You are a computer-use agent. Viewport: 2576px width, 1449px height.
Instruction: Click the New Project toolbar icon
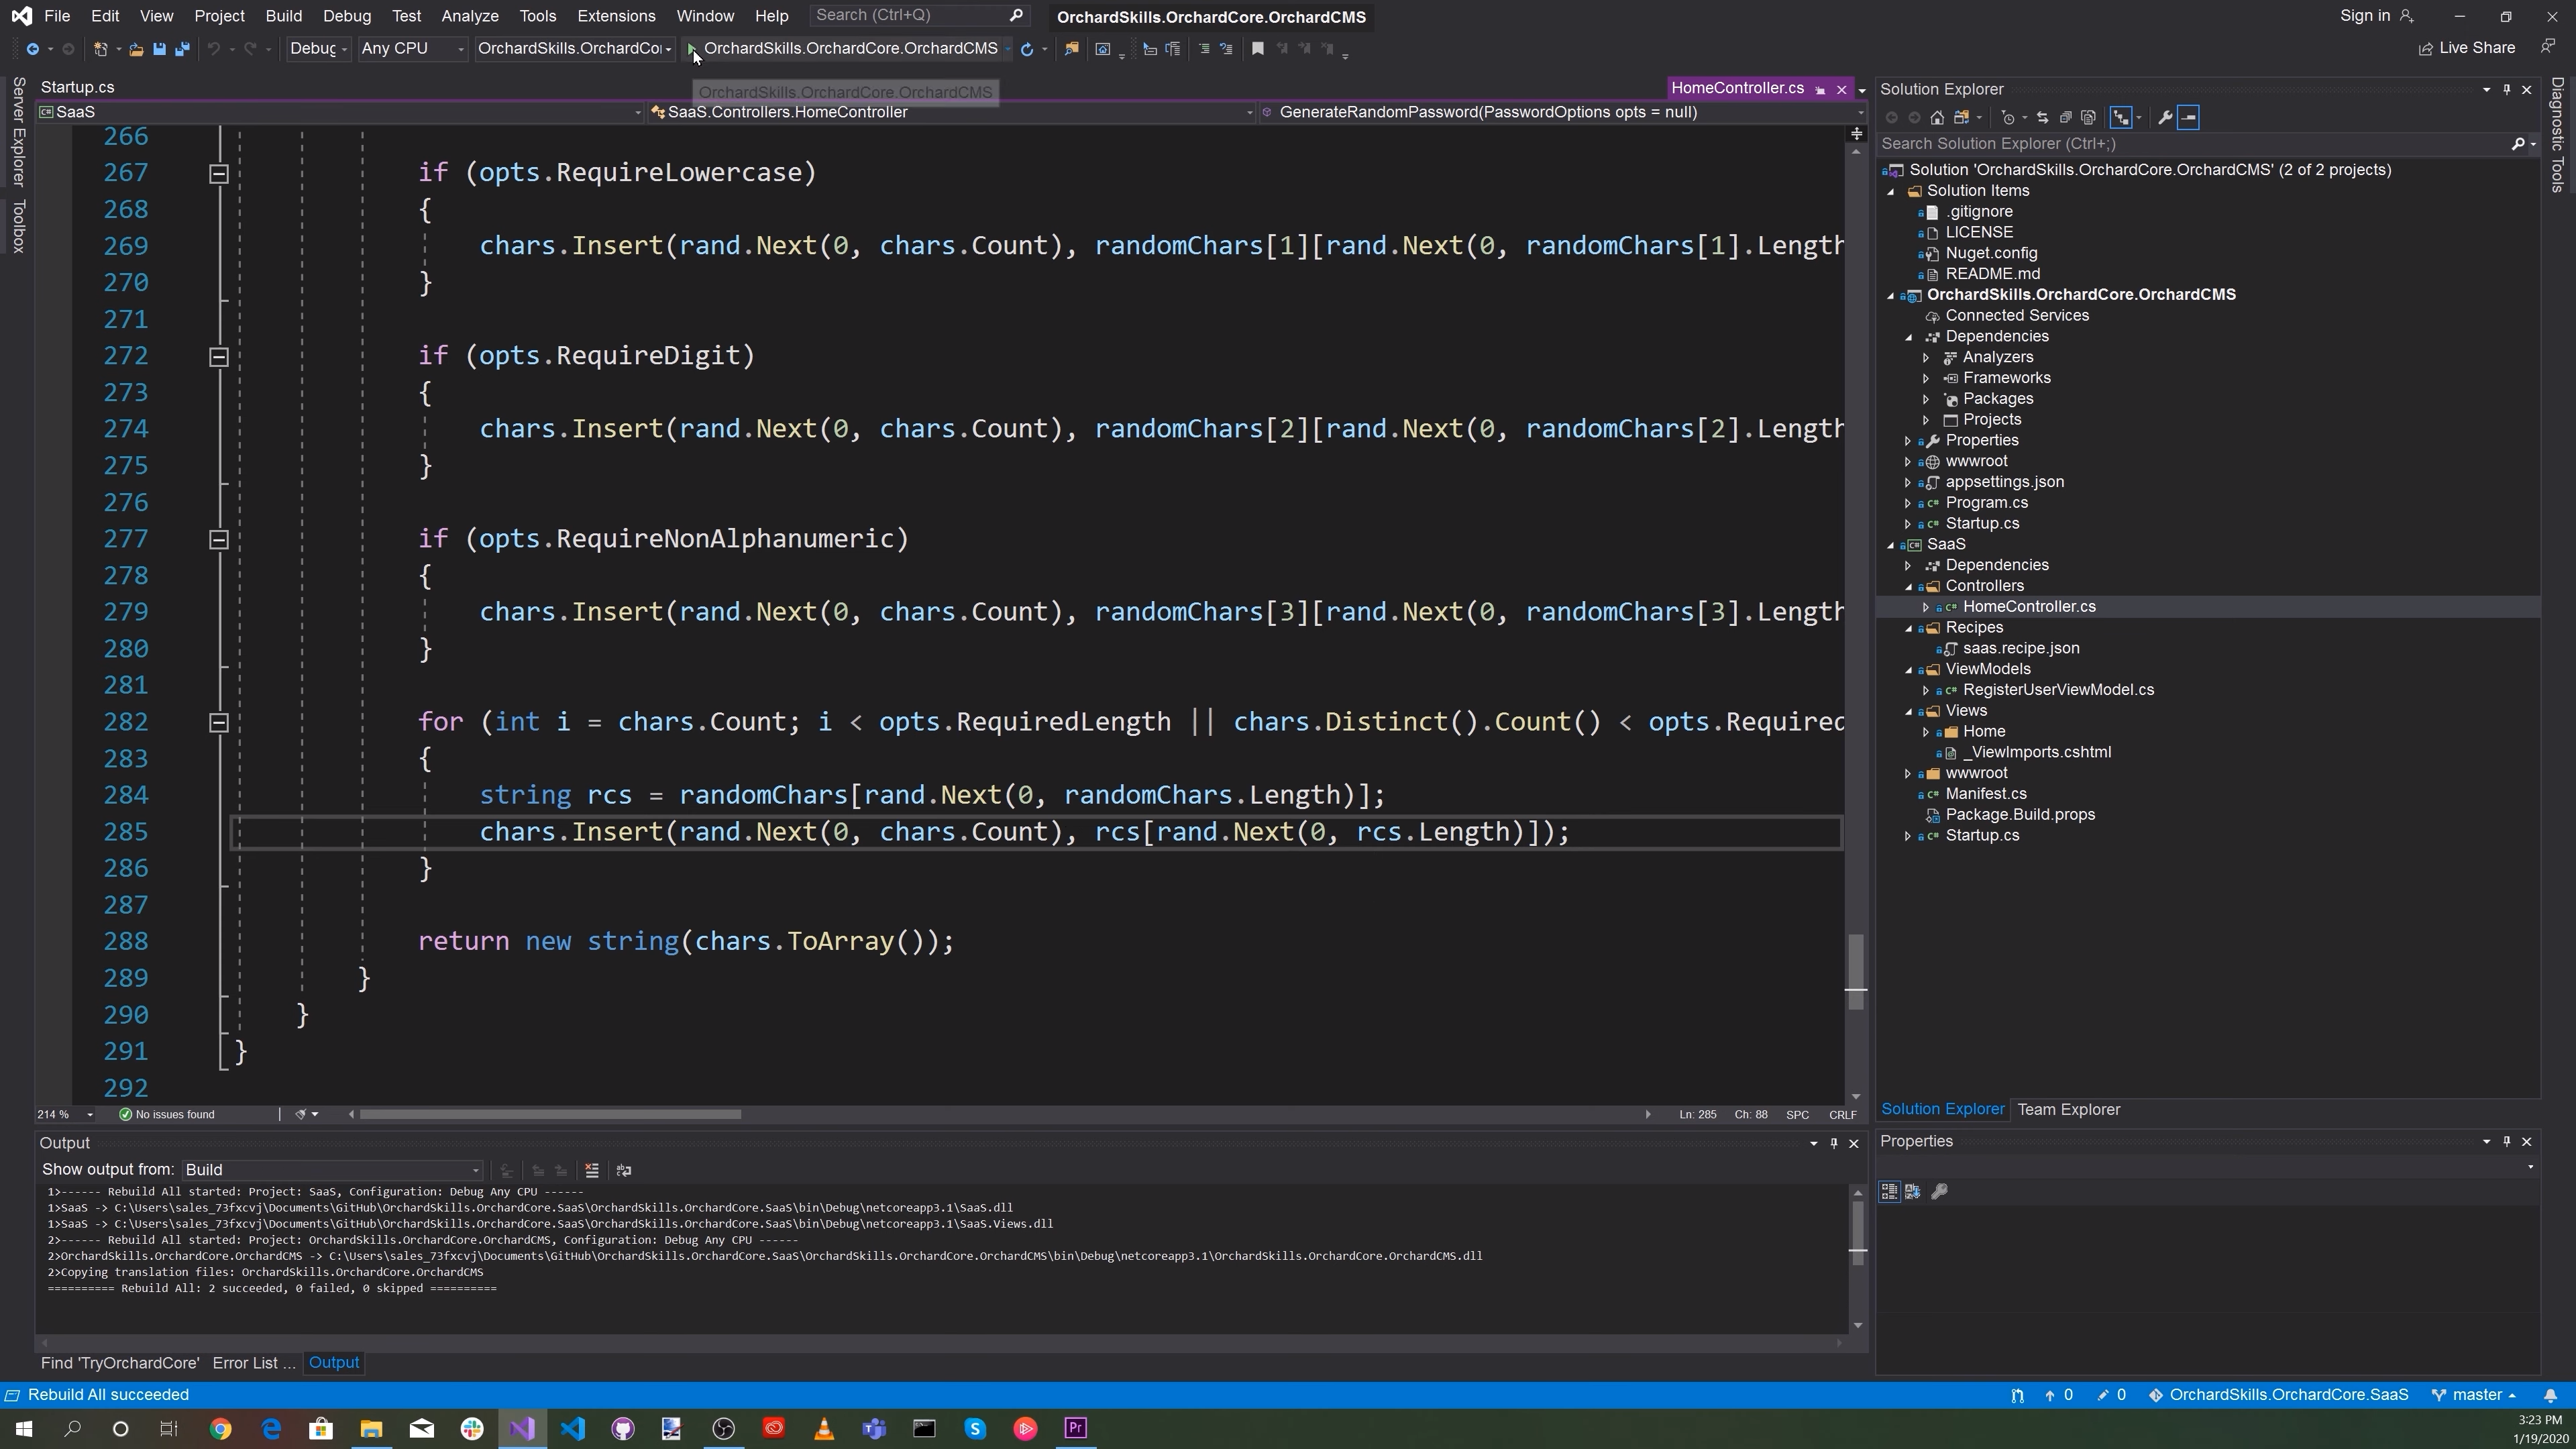[100, 49]
